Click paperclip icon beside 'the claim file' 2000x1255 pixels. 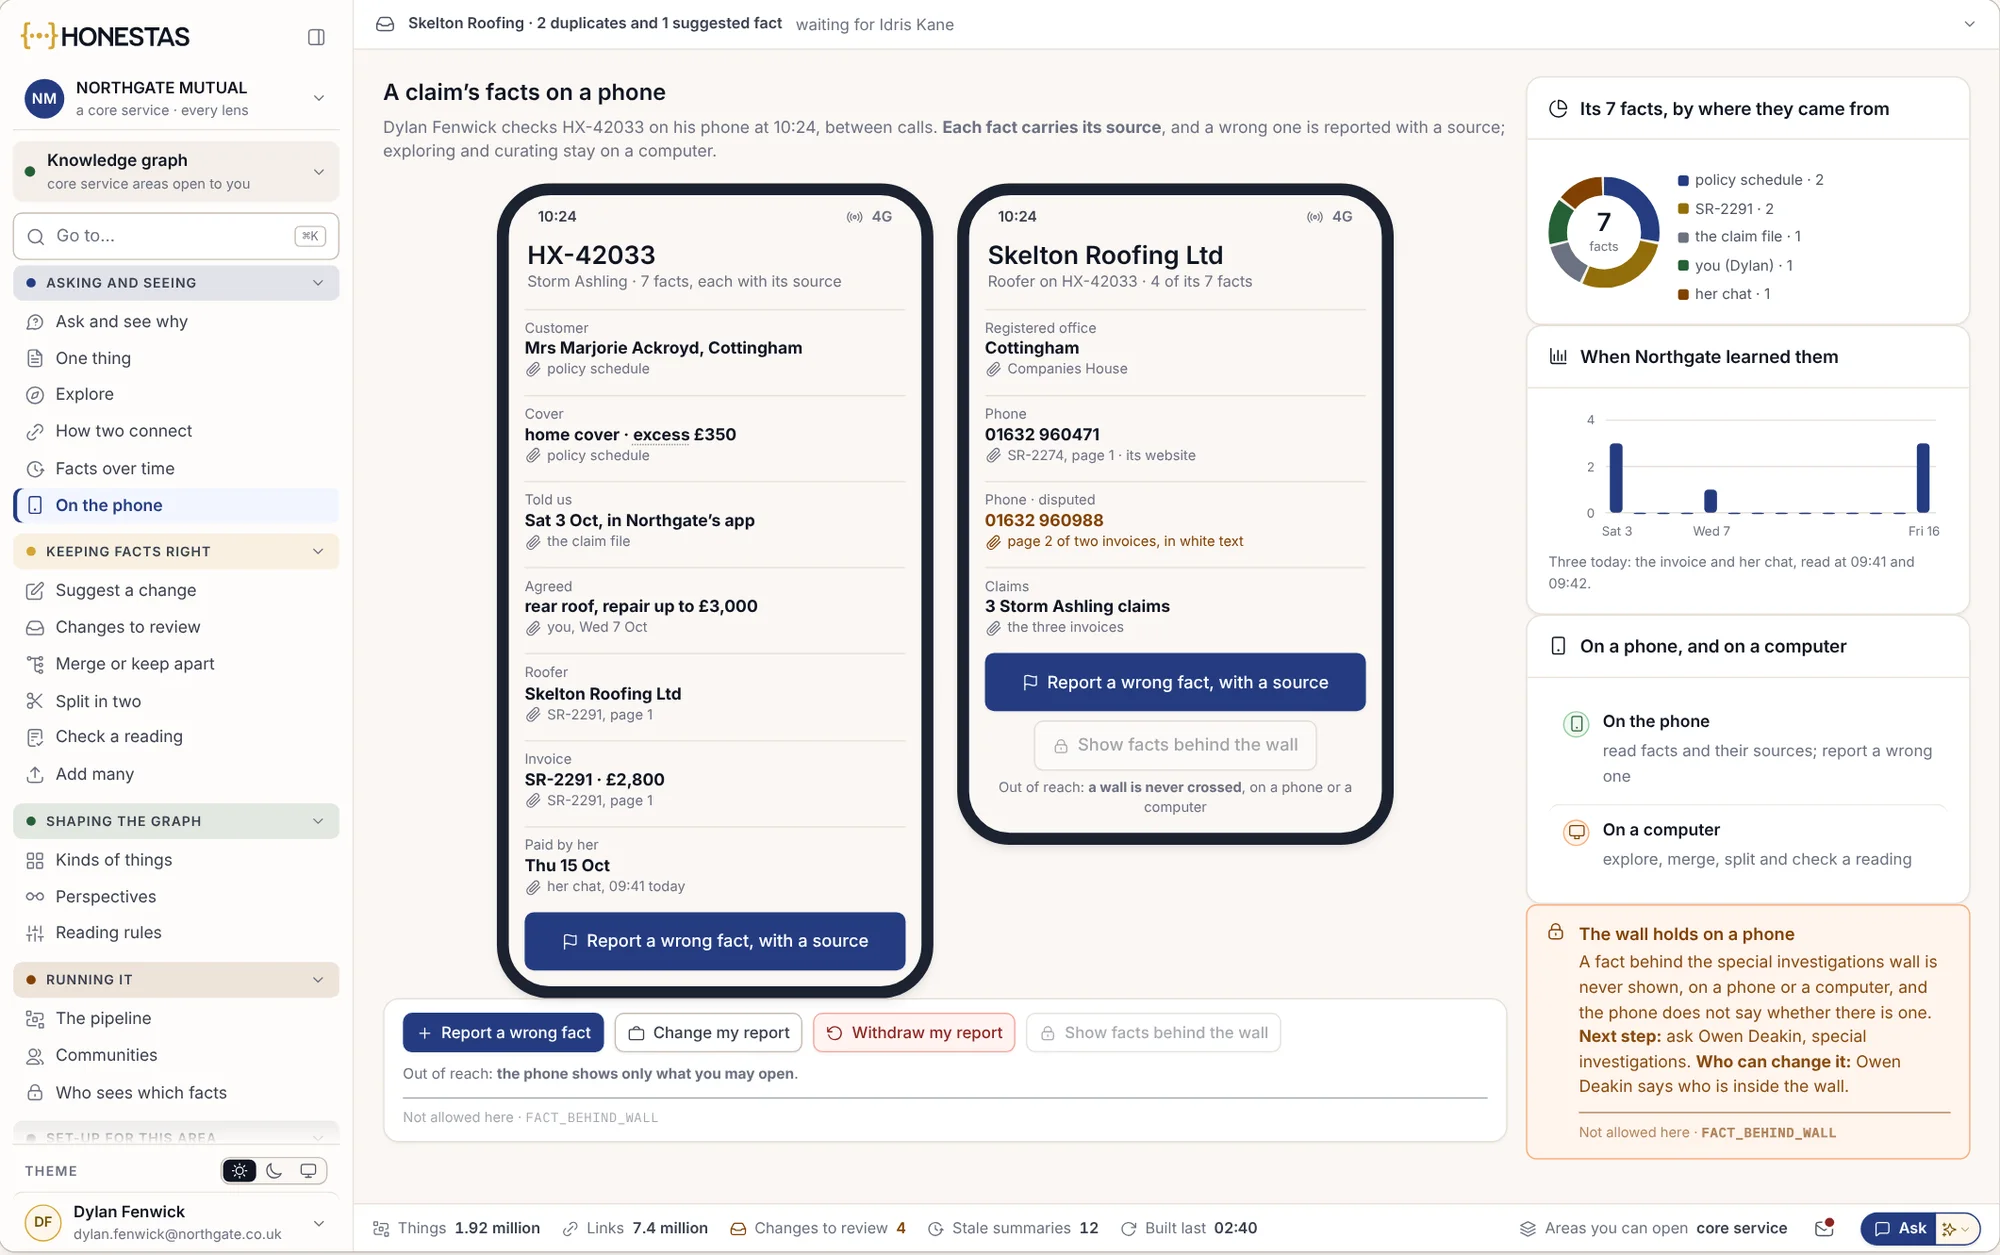(x=533, y=542)
